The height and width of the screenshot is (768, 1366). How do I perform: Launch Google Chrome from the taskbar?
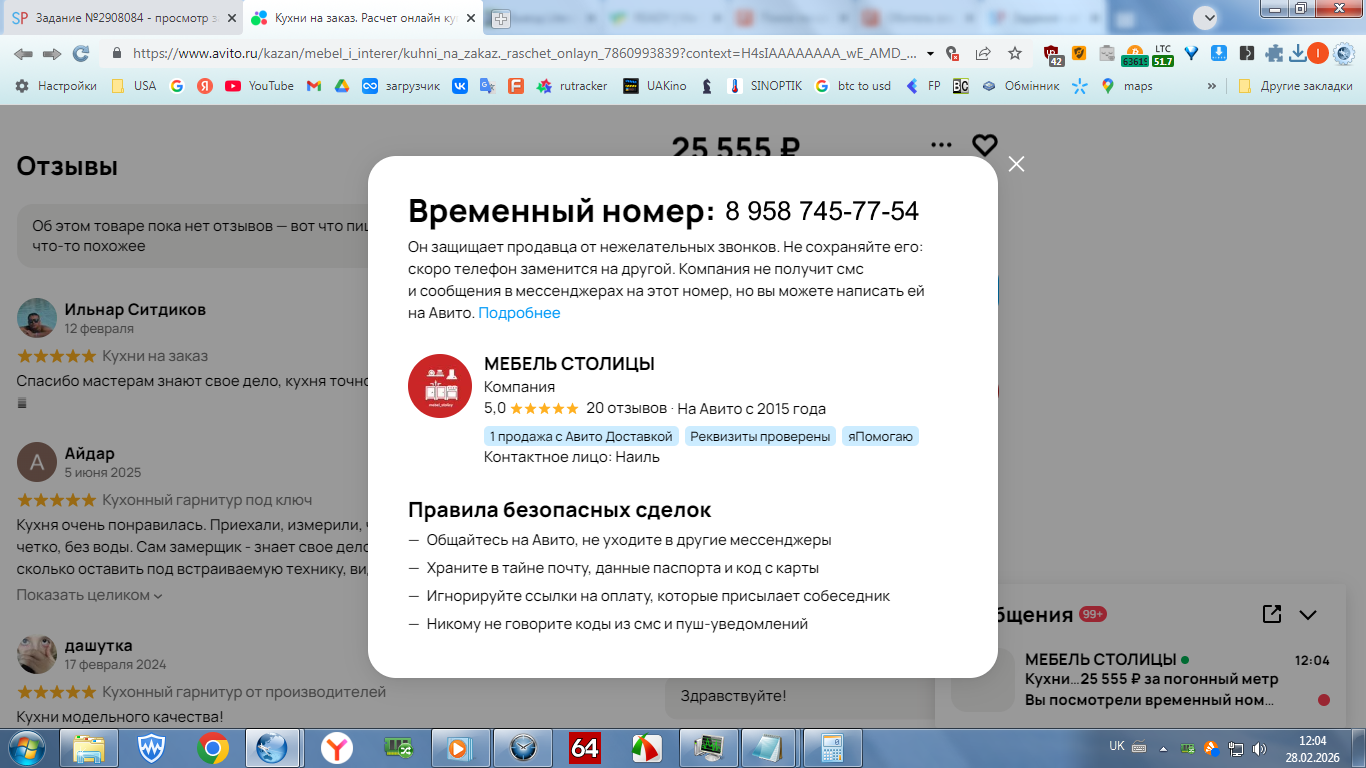point(212,748)
